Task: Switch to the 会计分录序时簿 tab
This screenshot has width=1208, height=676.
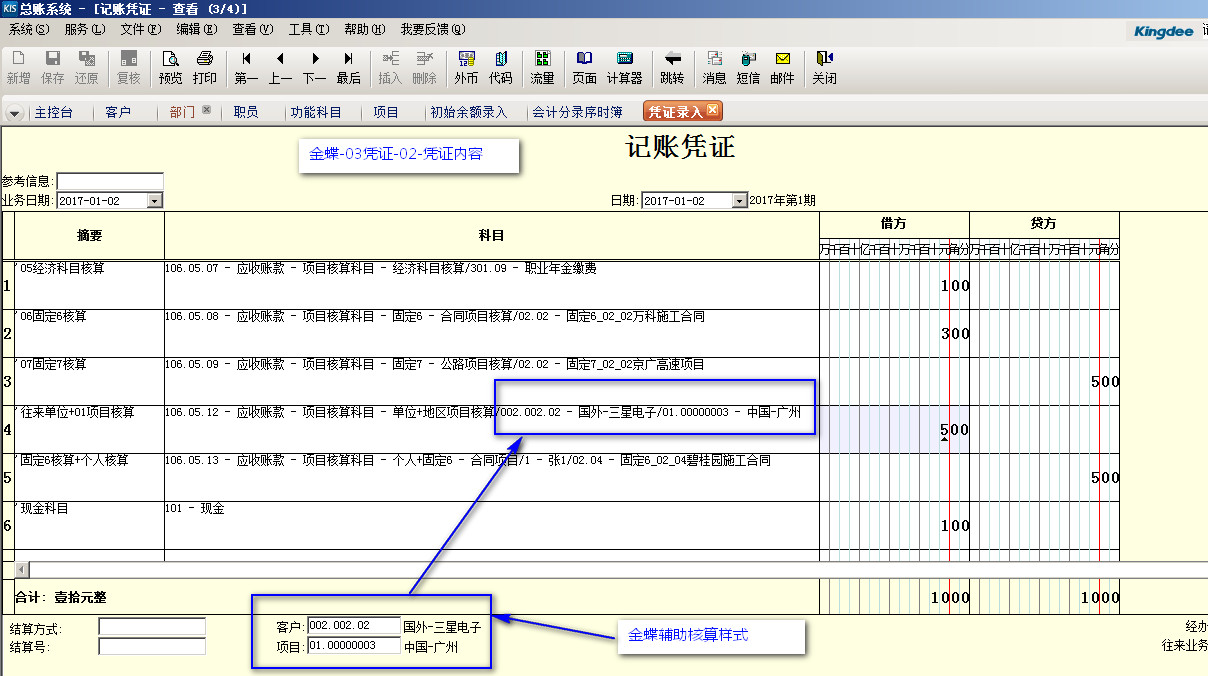Action: point(577,112)
